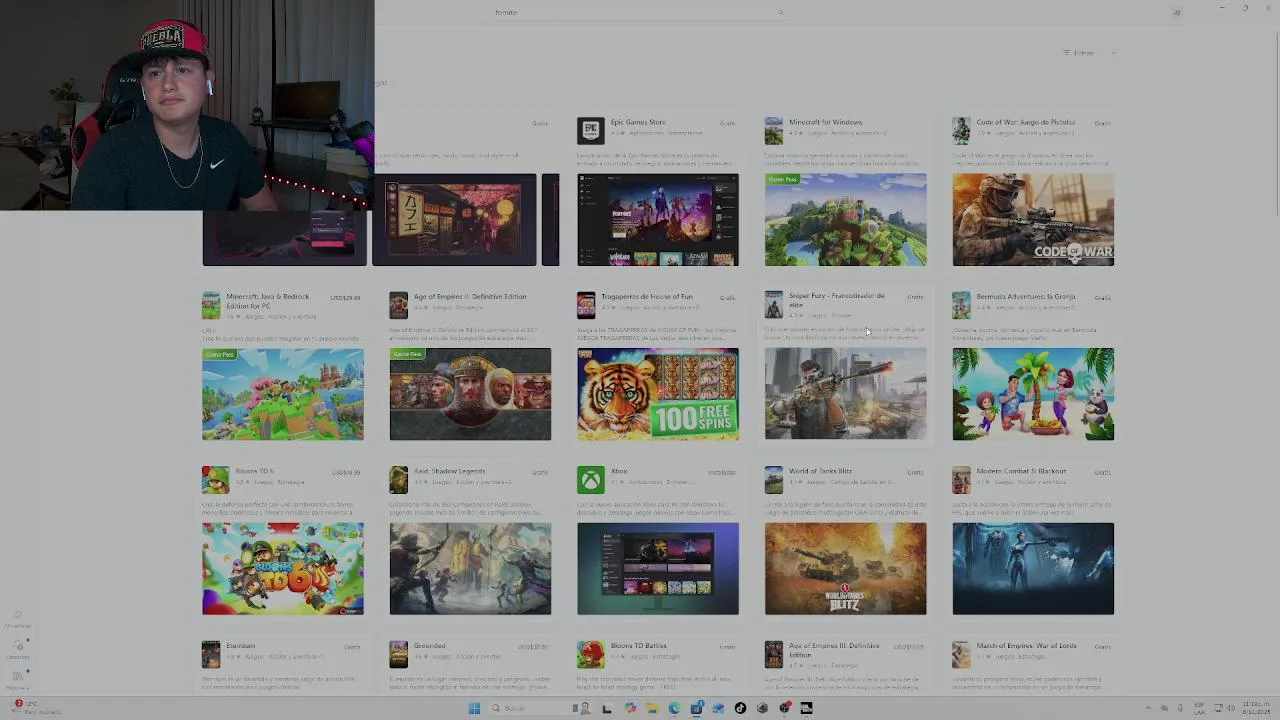1280x720 pixels.
Task: Select the Bloons TD 6 artwork thumbnail
Action: pos(283,569)
